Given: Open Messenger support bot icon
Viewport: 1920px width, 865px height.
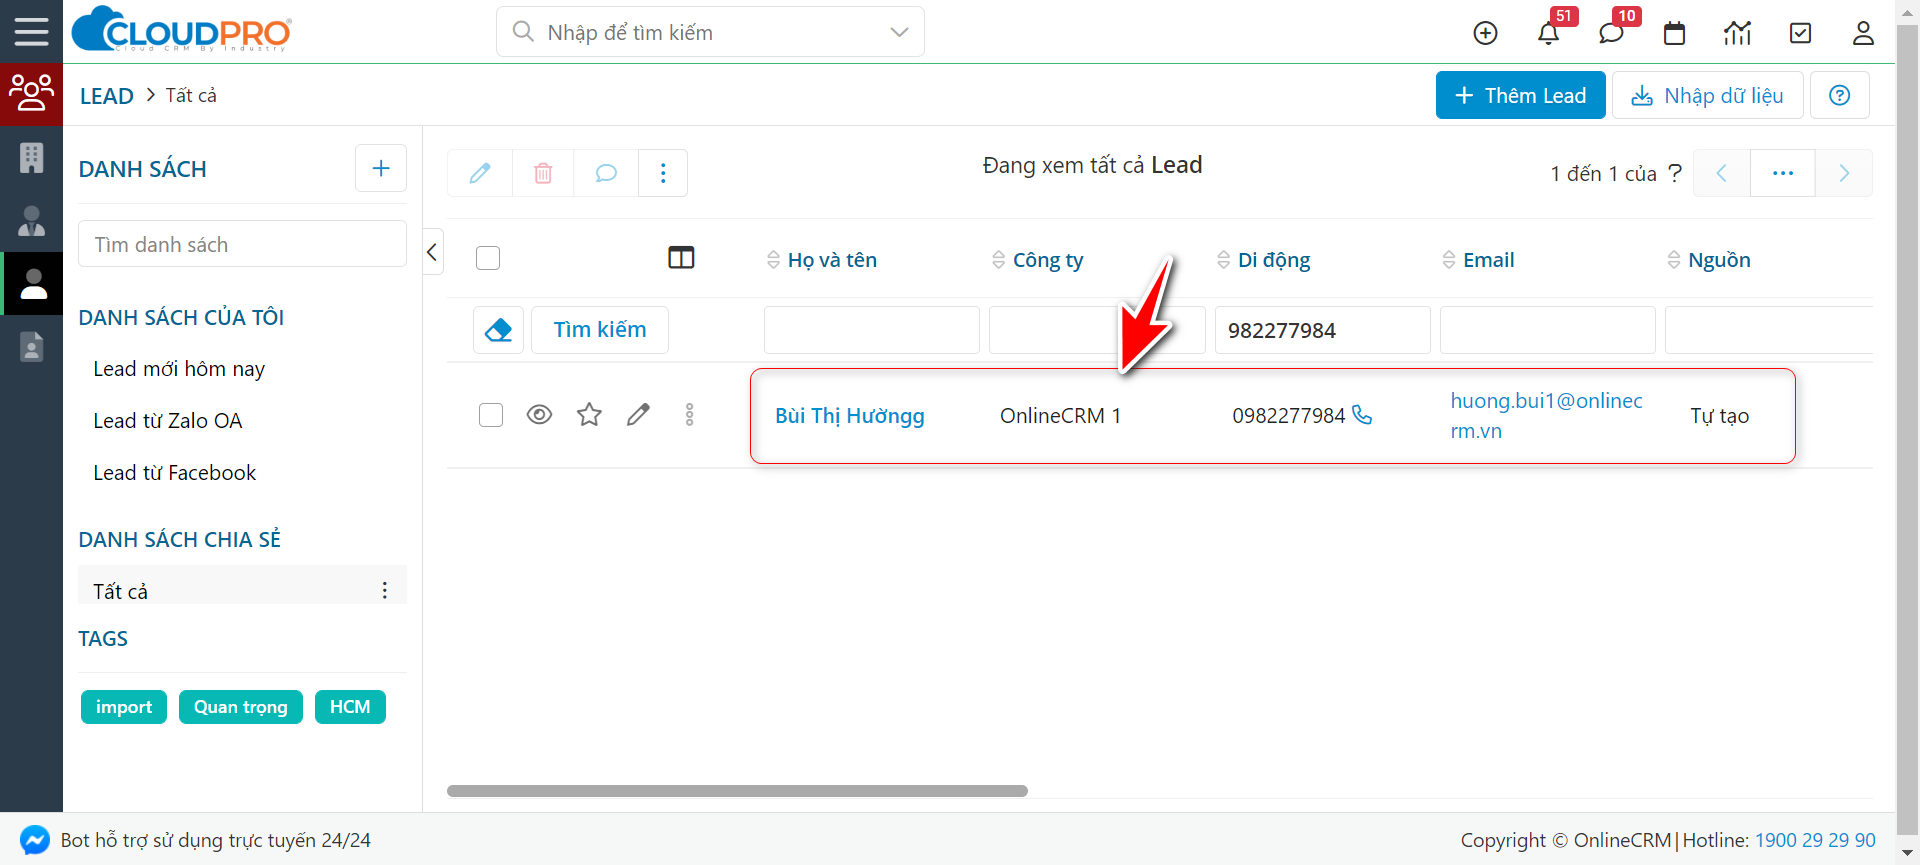Looking at the screenshot, I should point(35,840).
